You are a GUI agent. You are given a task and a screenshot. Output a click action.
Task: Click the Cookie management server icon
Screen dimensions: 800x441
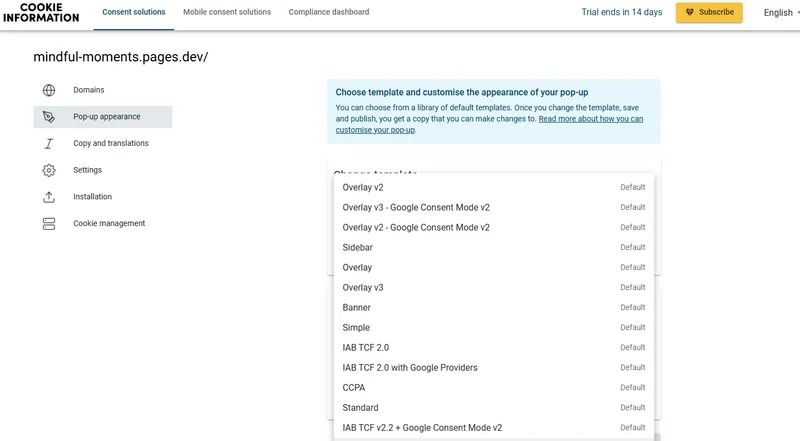48,224
